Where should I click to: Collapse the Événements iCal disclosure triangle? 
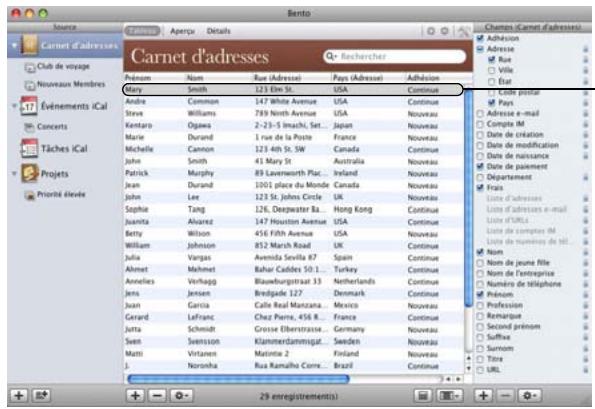click(14, 106)
